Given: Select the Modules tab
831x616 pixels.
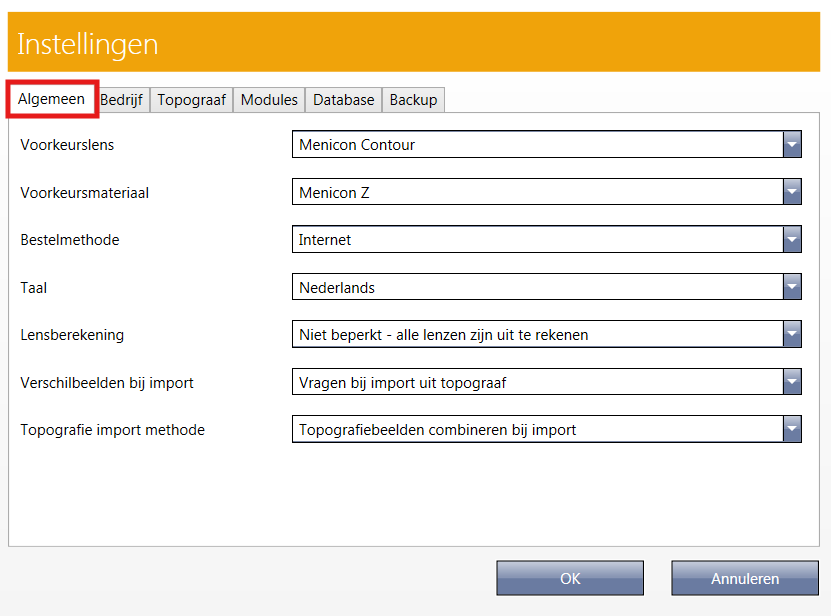Looking at the screenshot, I should [x=268, y=99].
